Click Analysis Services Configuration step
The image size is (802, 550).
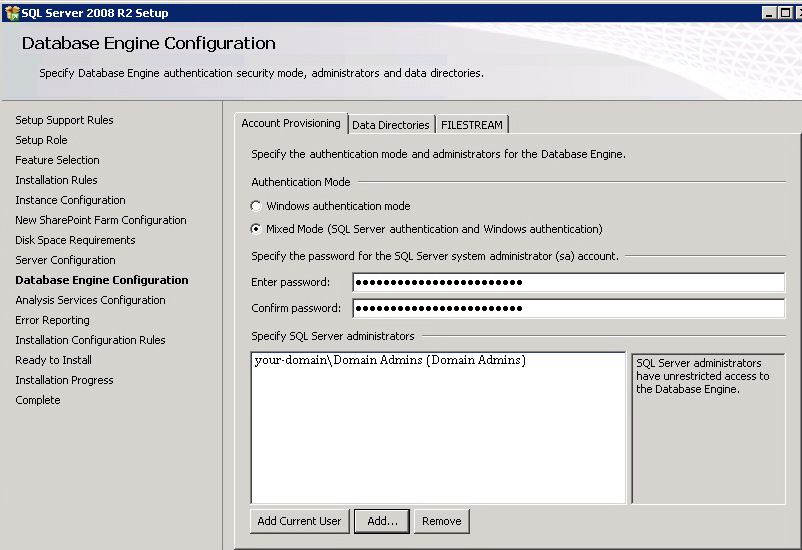(91, 300)
